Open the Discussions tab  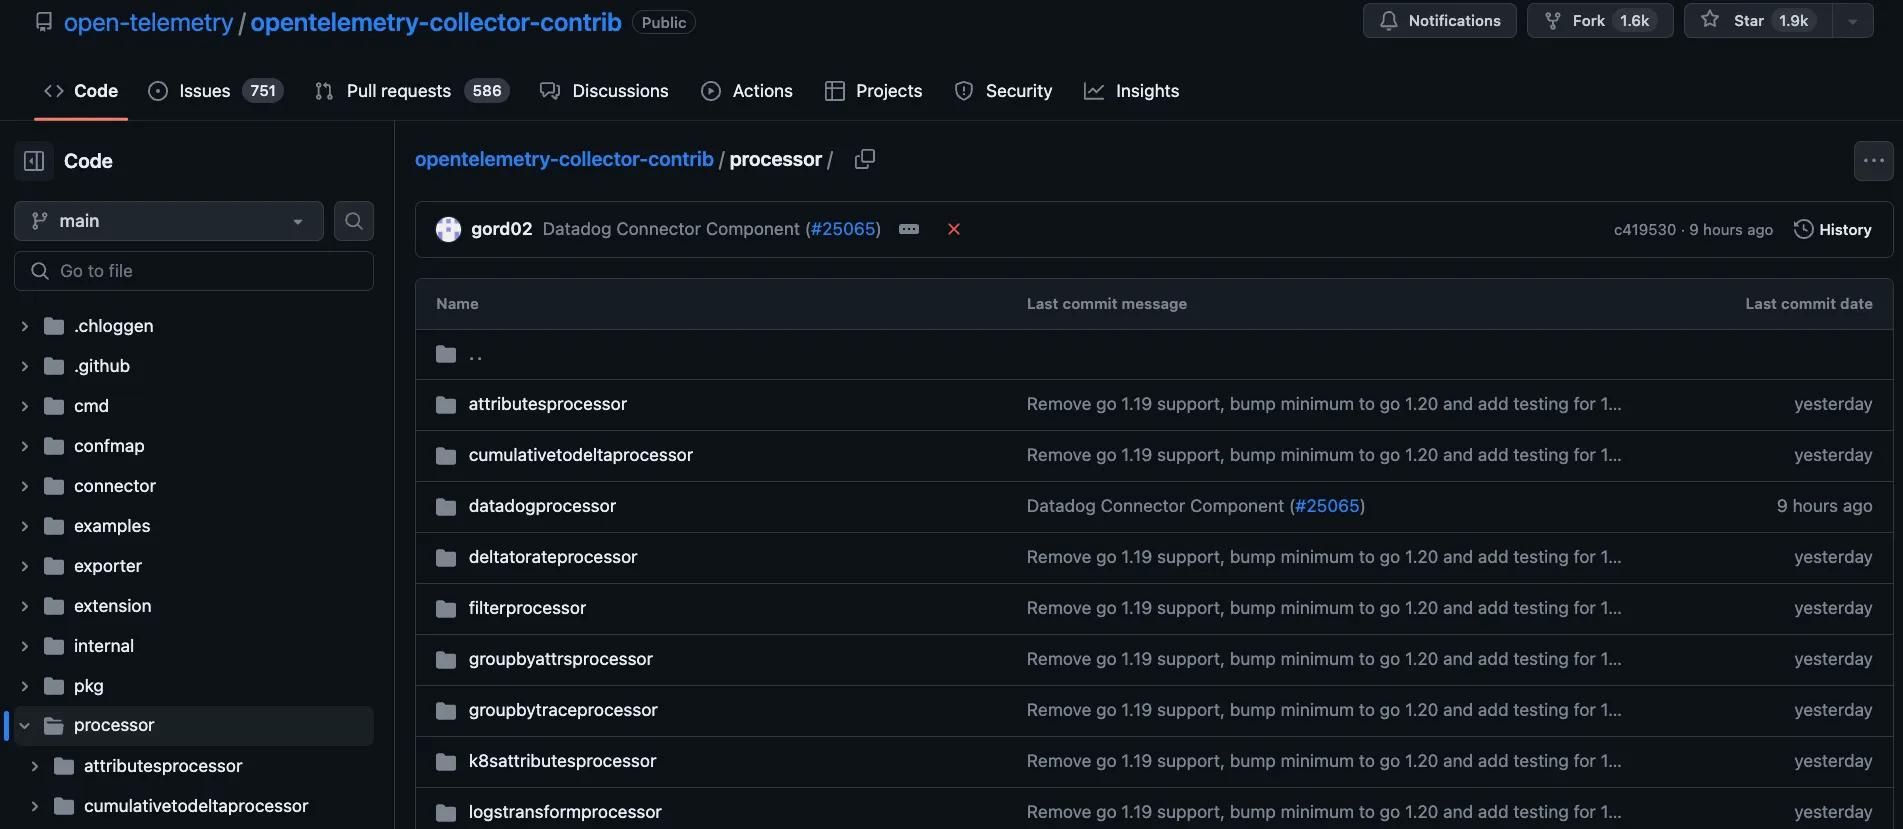pyautogui.click(x=604, y=91)
